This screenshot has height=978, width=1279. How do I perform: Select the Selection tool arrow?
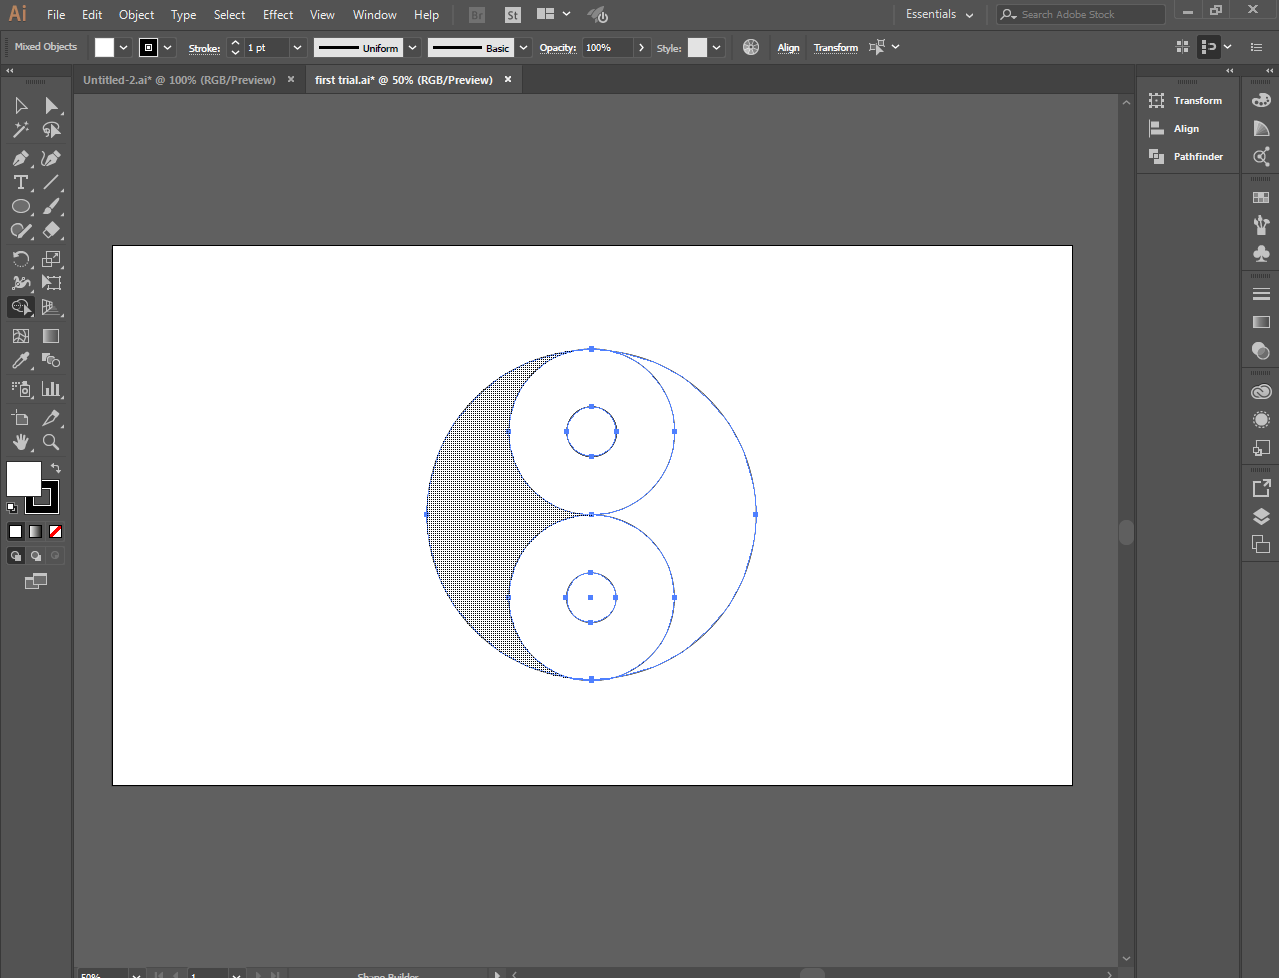tap(21, 105)
